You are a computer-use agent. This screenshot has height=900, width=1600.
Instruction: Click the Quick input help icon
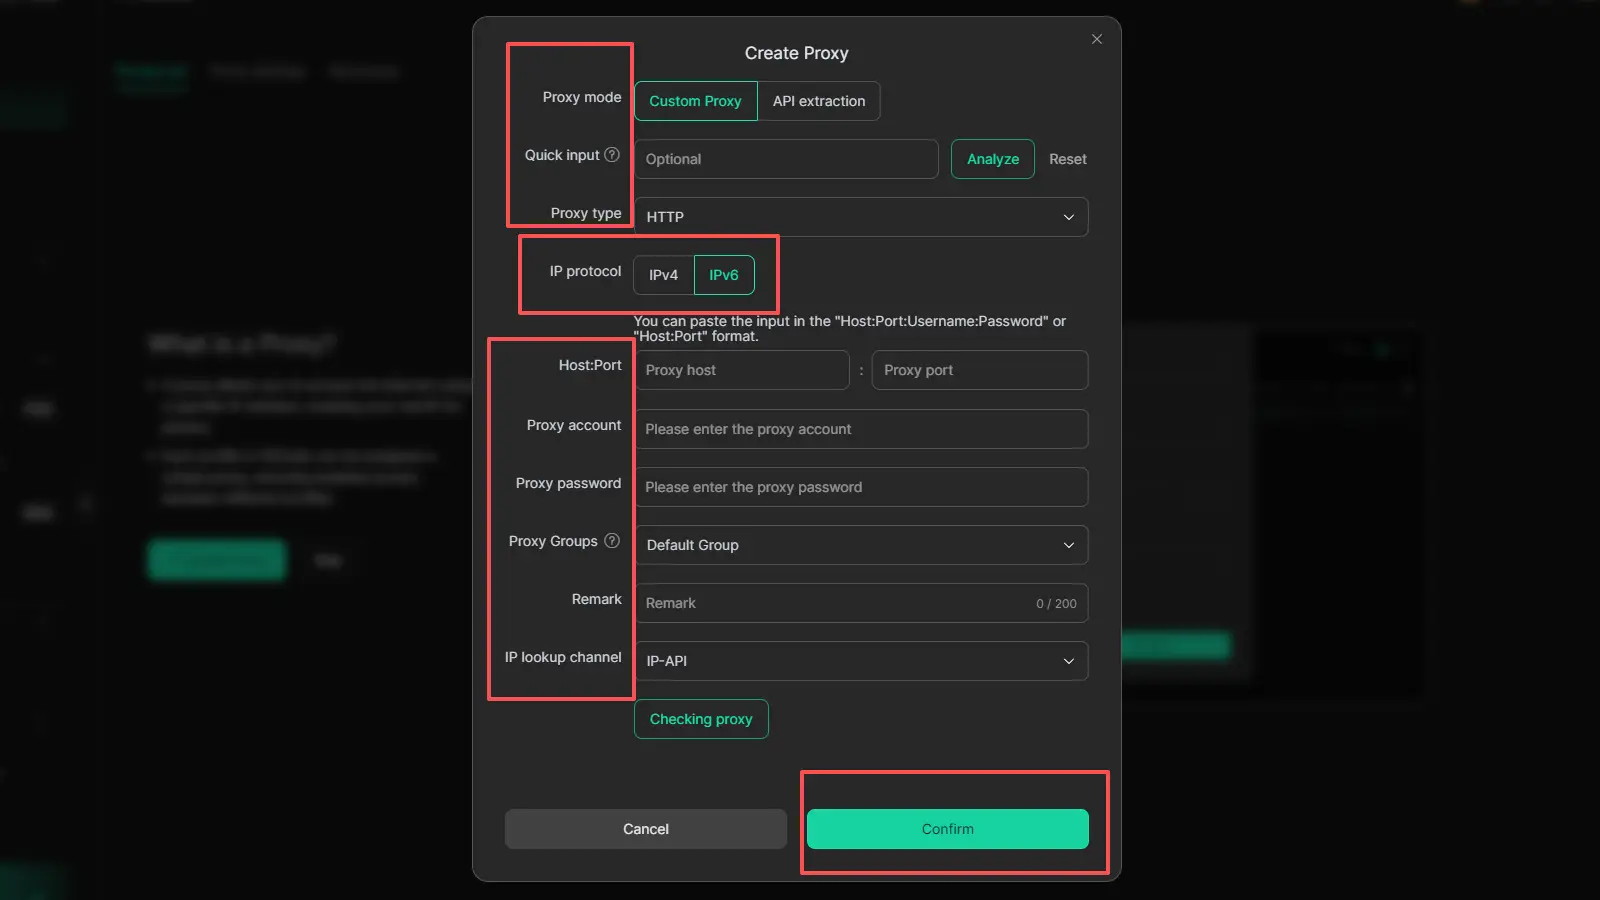[x=612, y=155]
